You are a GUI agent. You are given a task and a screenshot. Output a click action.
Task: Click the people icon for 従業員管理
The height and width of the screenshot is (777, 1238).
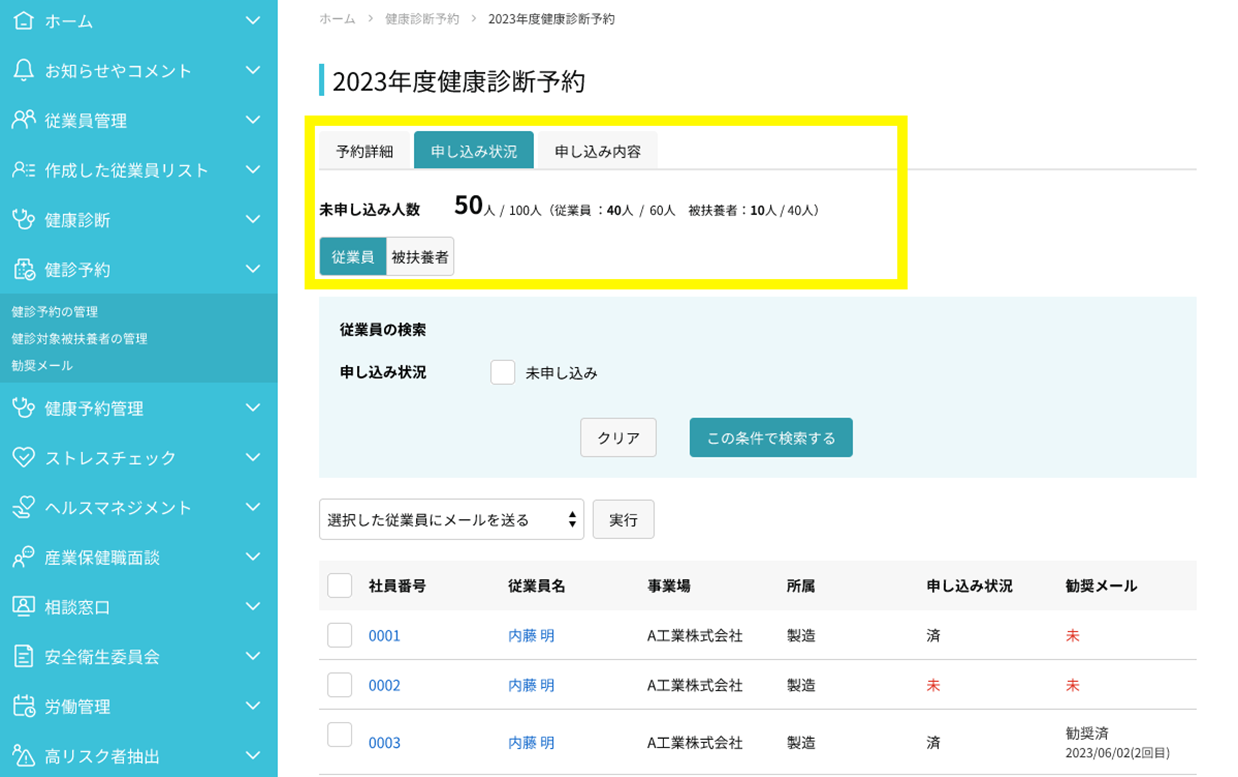(x=23, y=120)
